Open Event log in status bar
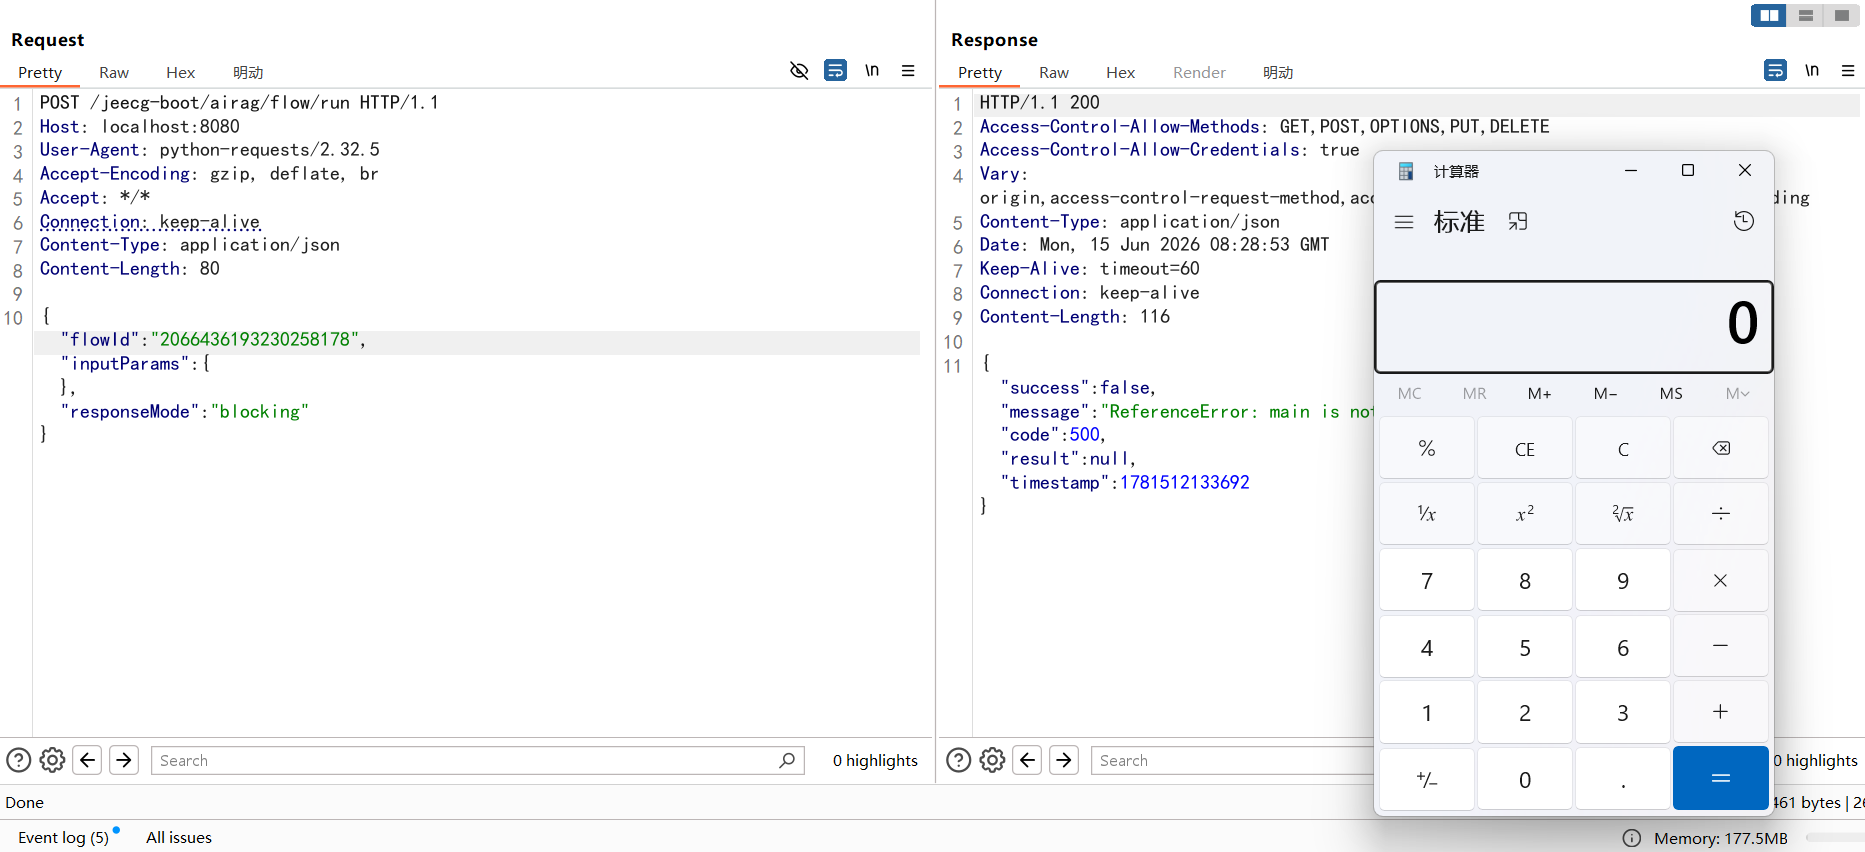1865x852 pixels. [x=63, y=838]
